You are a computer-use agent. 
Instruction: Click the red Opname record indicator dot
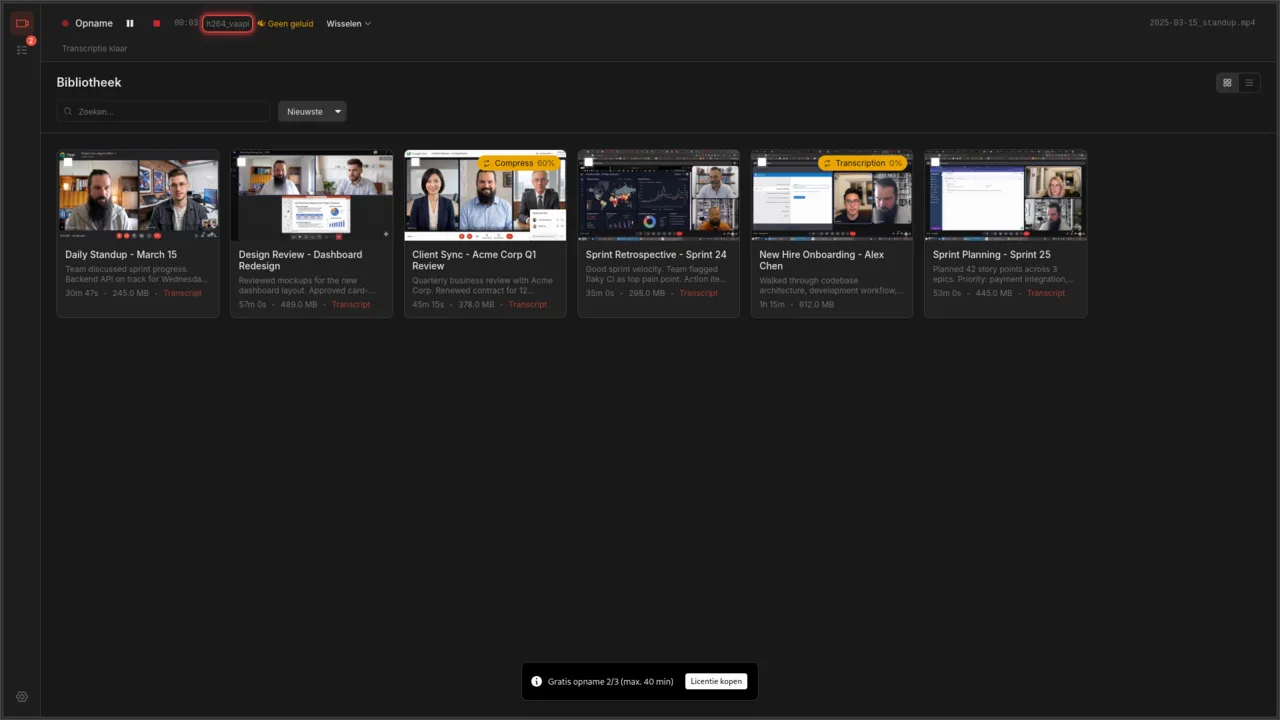click(x=65, y=23)
